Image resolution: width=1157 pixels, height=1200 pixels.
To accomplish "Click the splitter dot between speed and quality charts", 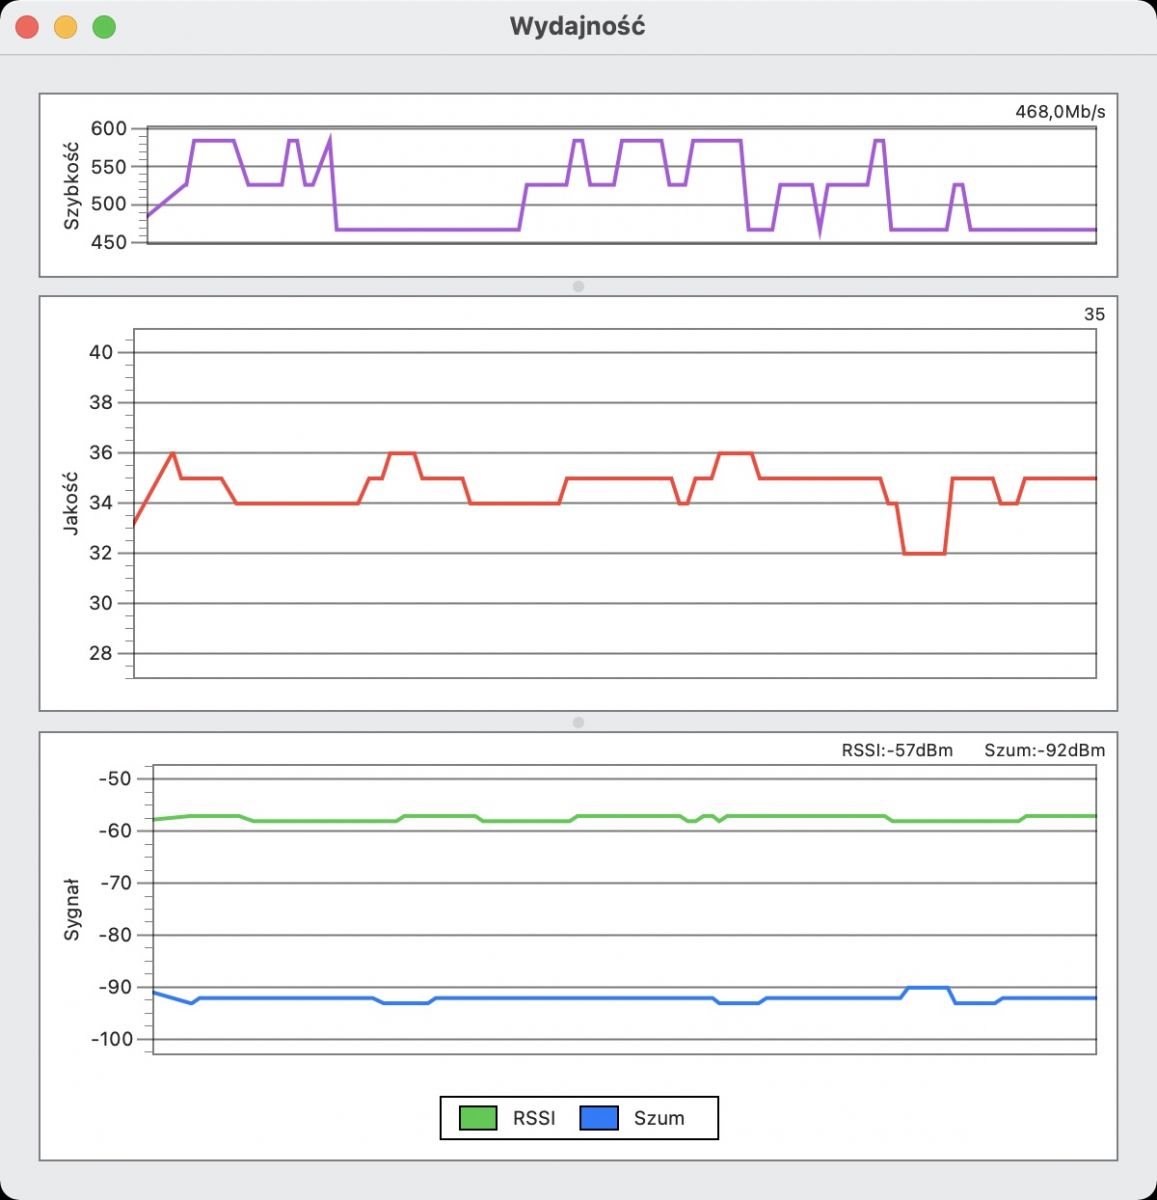I will click(x=578, y=287).
